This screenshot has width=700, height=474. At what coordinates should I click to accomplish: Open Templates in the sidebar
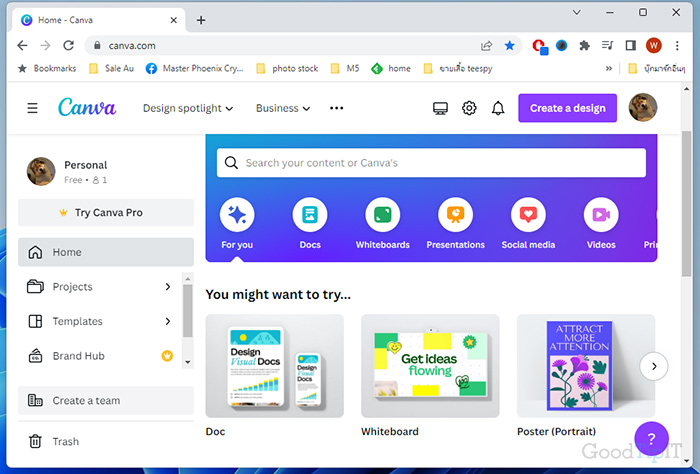100,321
